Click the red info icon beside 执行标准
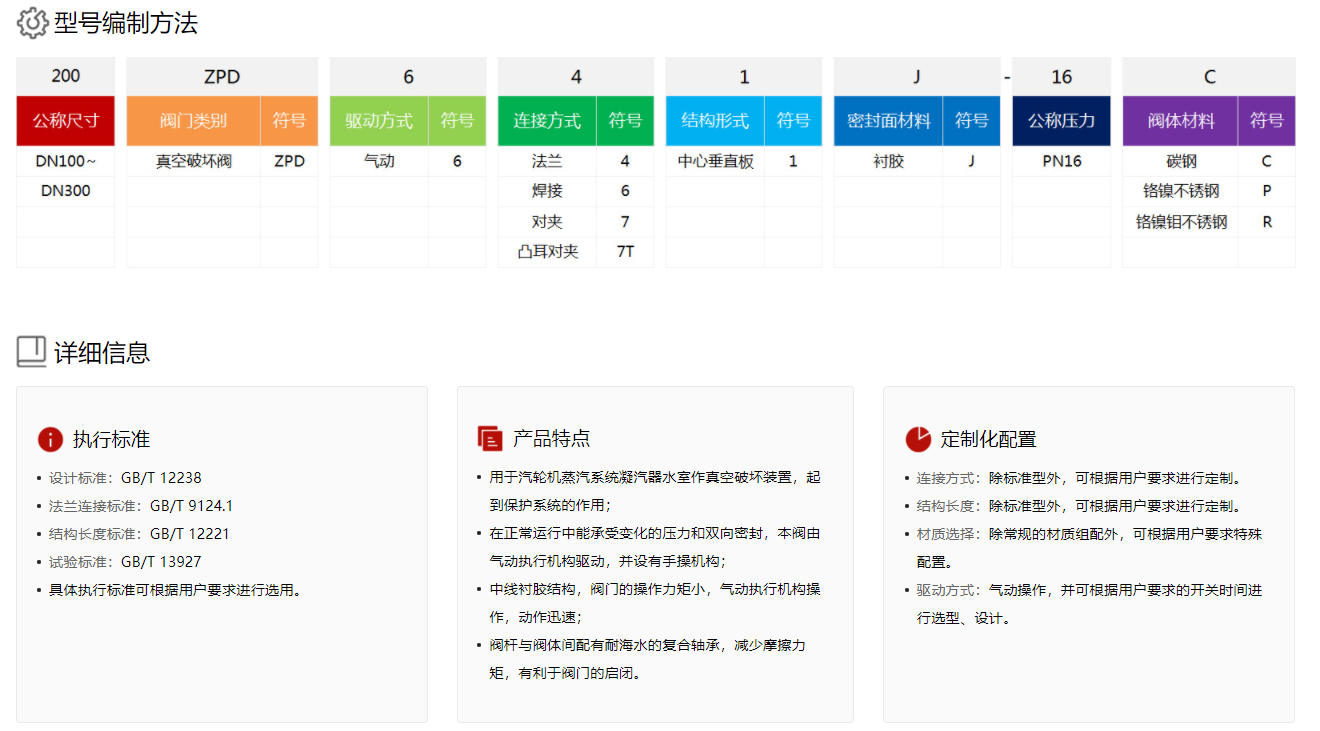The width and height of the screenshot is (1320, 731). pos(50,439)
